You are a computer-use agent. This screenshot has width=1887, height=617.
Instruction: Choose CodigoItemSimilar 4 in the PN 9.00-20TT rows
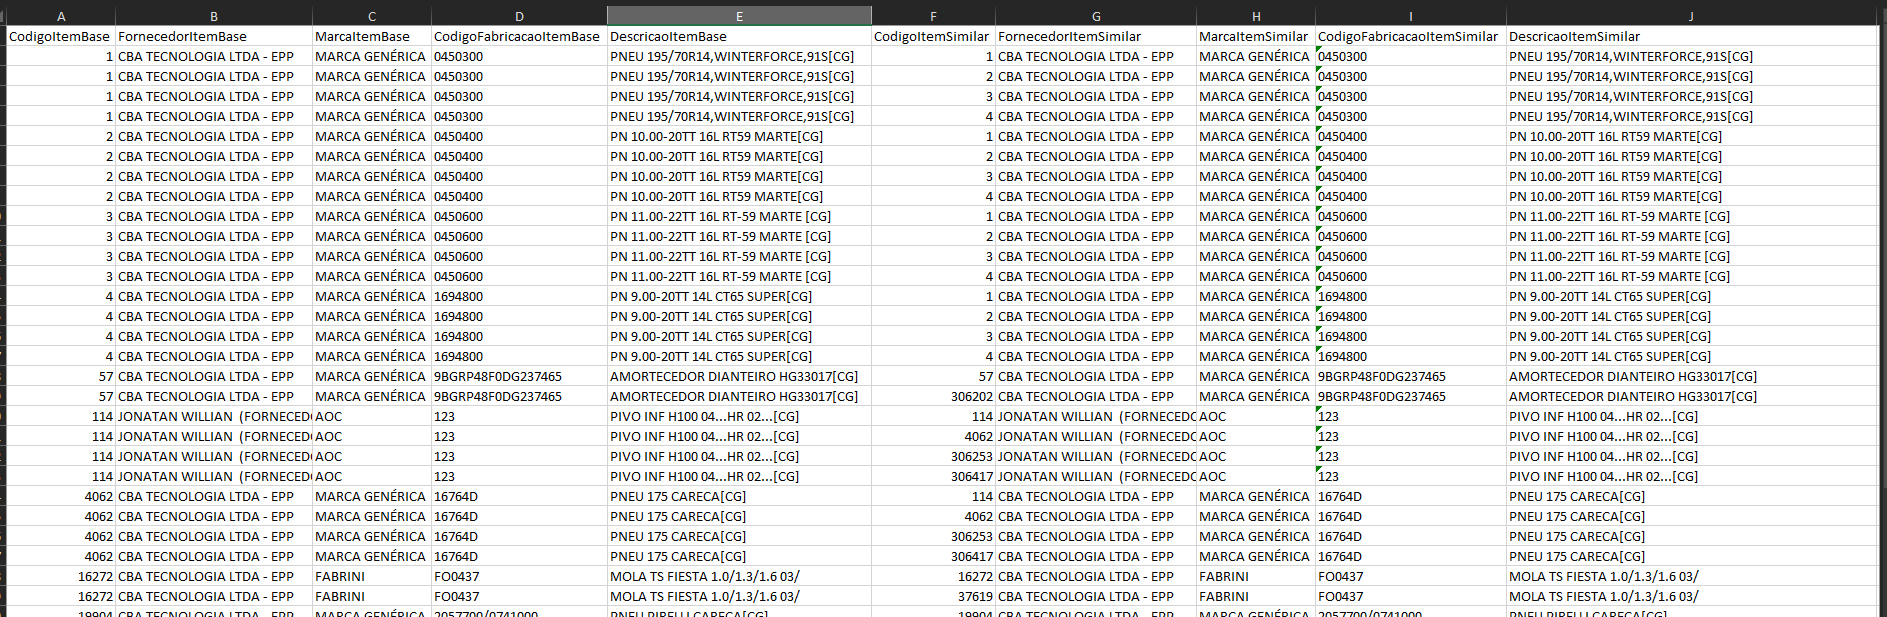[x=933, y=356]
